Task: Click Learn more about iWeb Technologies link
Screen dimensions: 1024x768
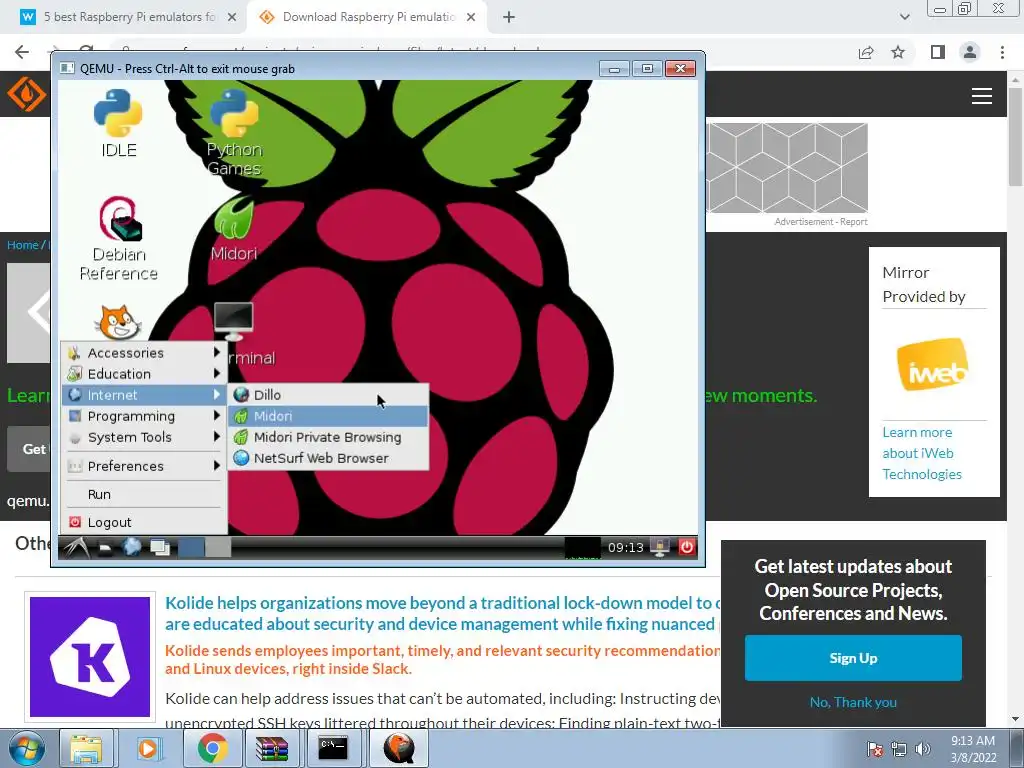Action: pyautogui.click(x=921, y=453)
